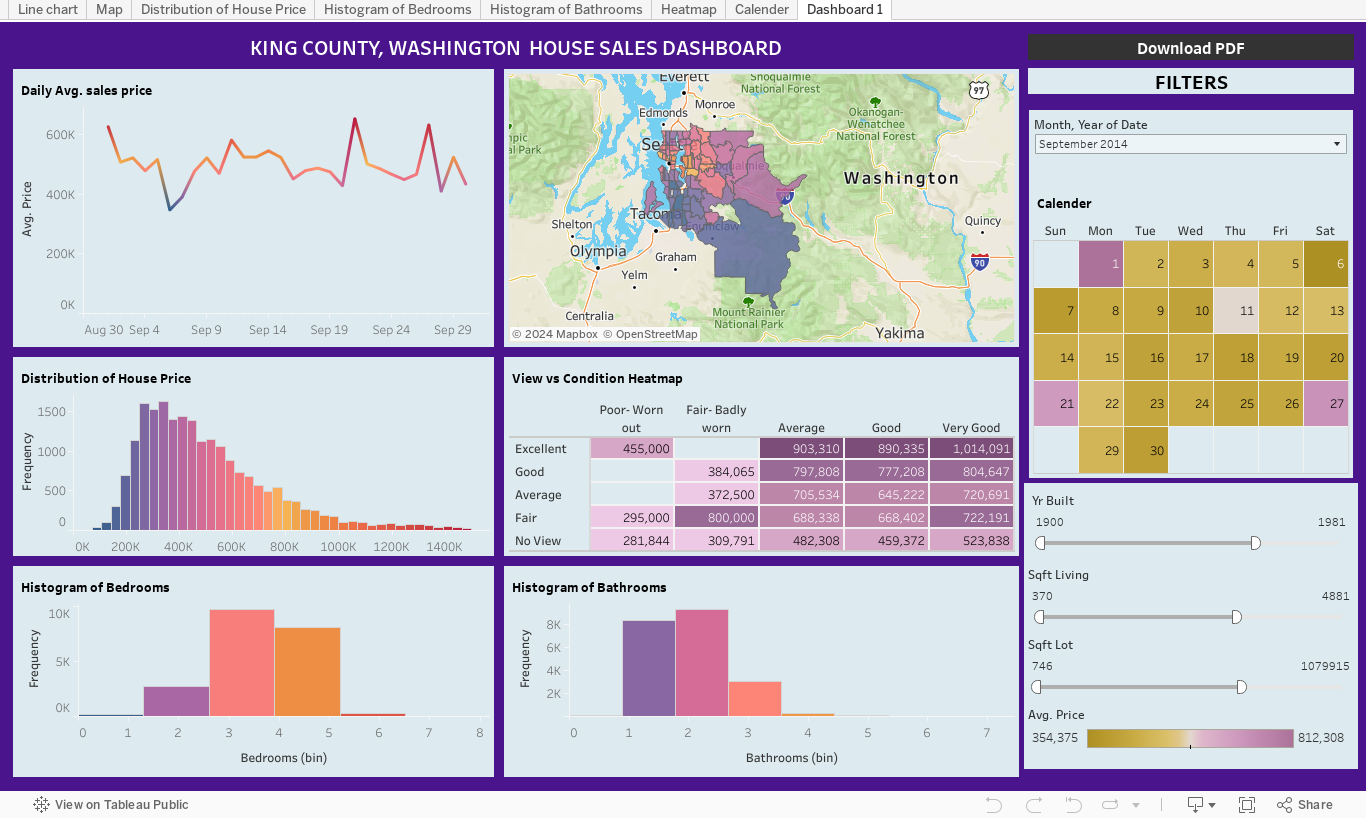Click the Sqft Lot slider right handle
1366x818 pixels.
tap(1241, 687)
